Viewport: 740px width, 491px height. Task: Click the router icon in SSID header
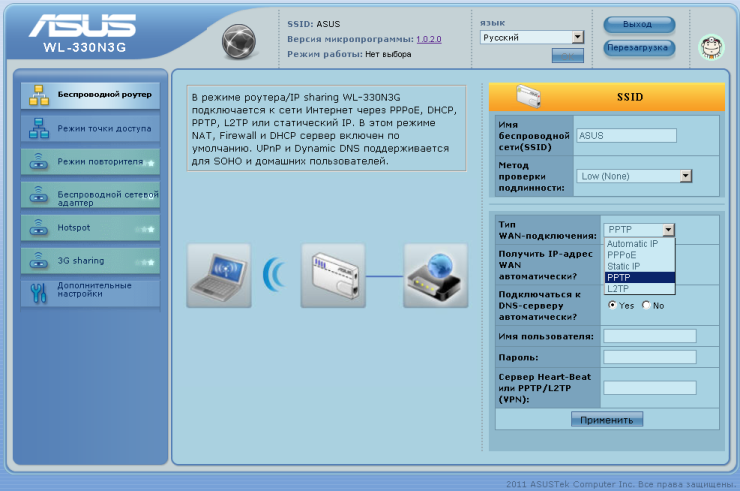(528, 96)
